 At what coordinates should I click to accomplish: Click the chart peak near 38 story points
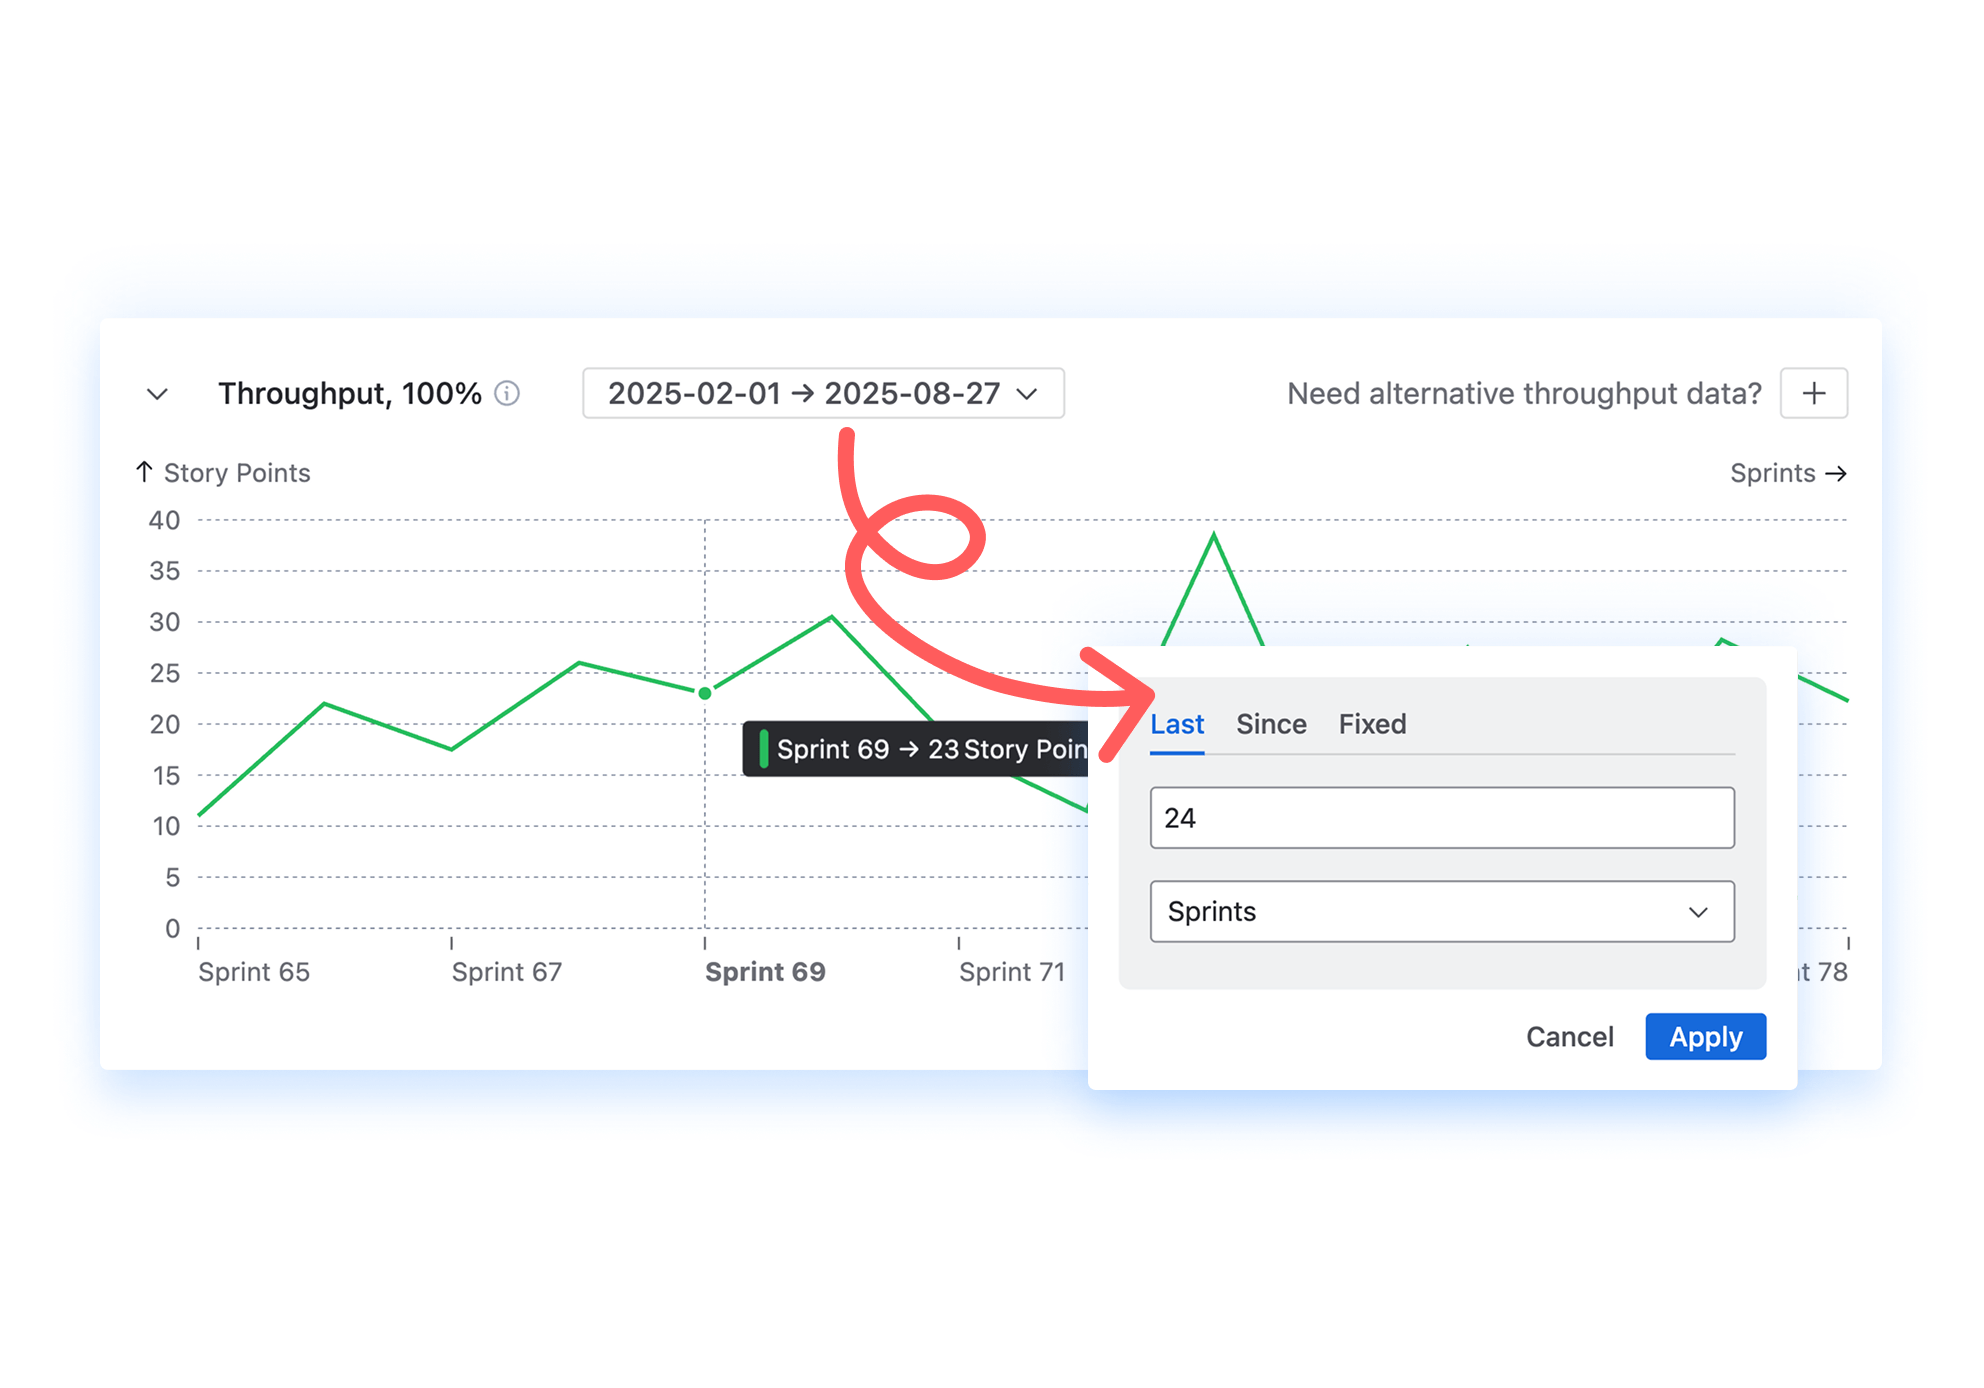tap(1213, 537)
